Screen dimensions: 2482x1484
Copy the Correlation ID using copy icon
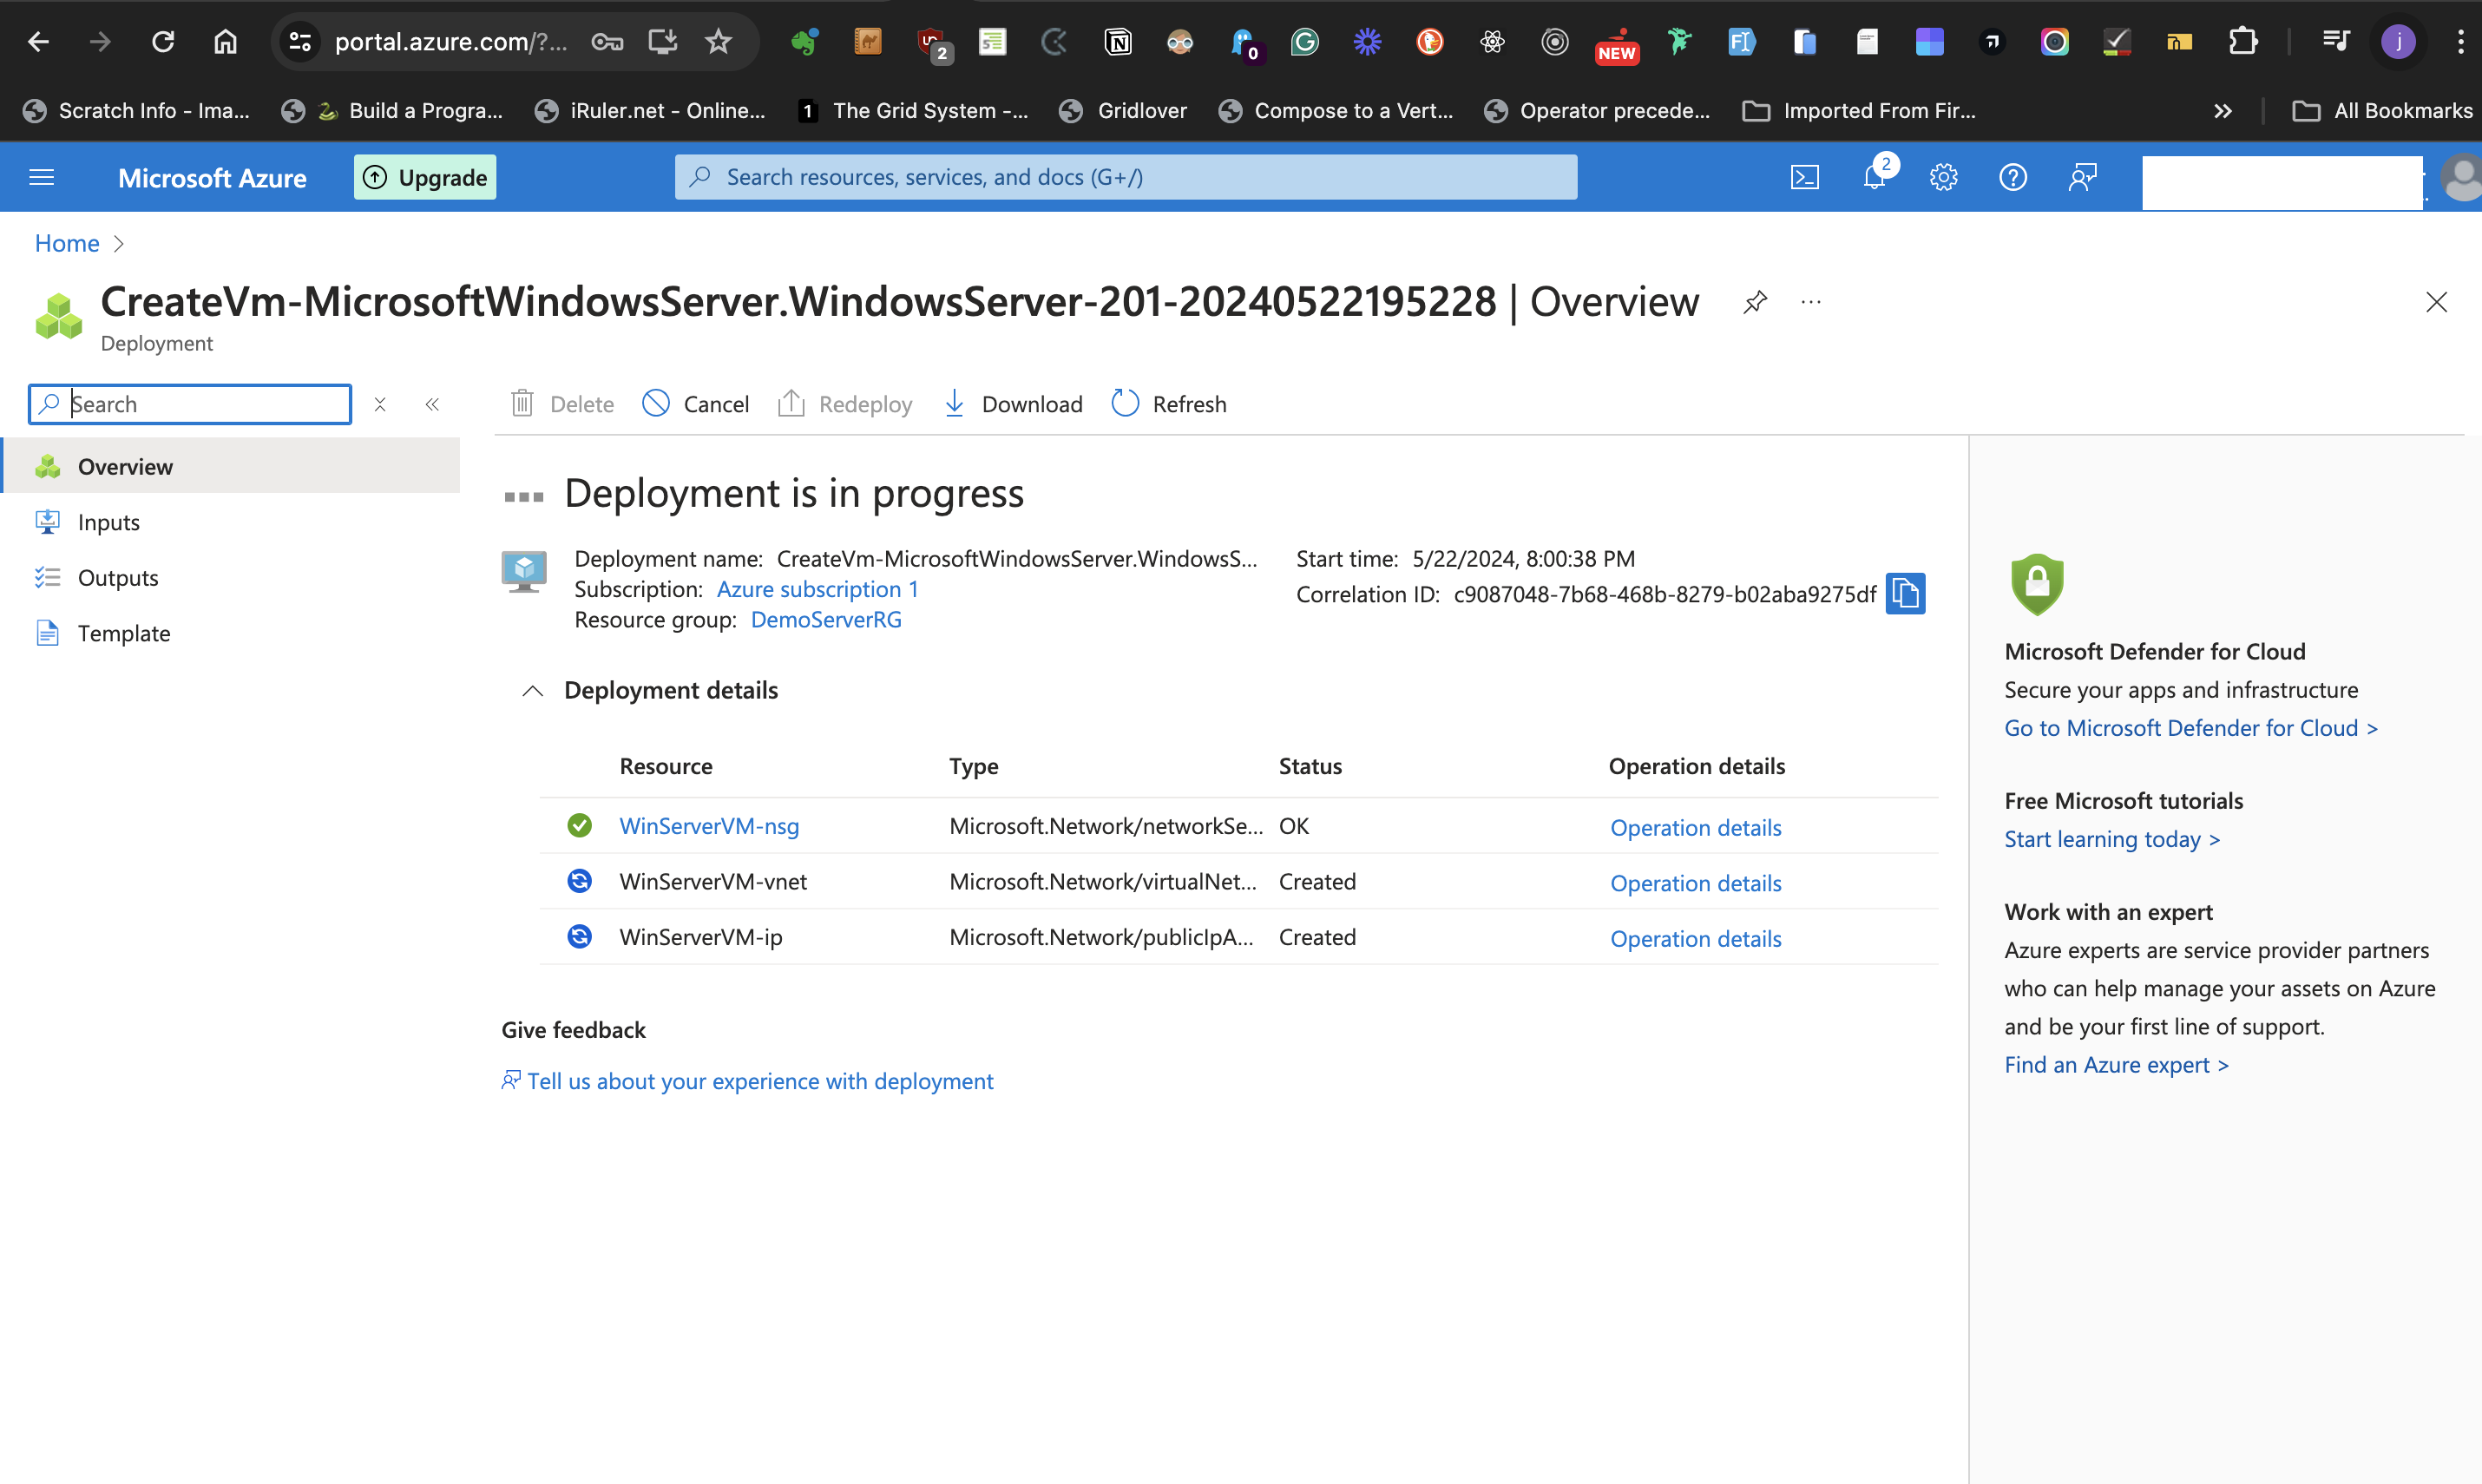(x=1904, y=593)
